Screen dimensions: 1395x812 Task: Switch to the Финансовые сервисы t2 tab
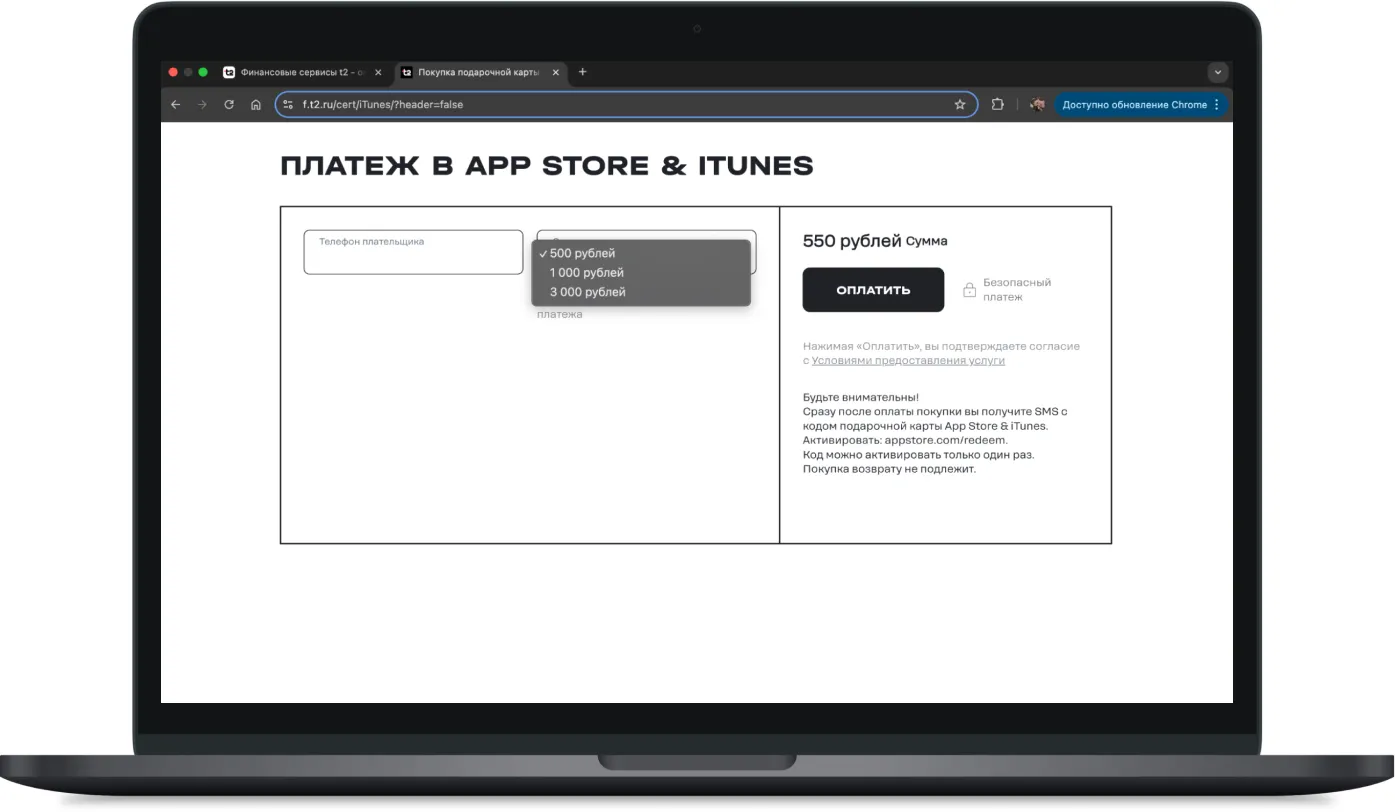295,72
